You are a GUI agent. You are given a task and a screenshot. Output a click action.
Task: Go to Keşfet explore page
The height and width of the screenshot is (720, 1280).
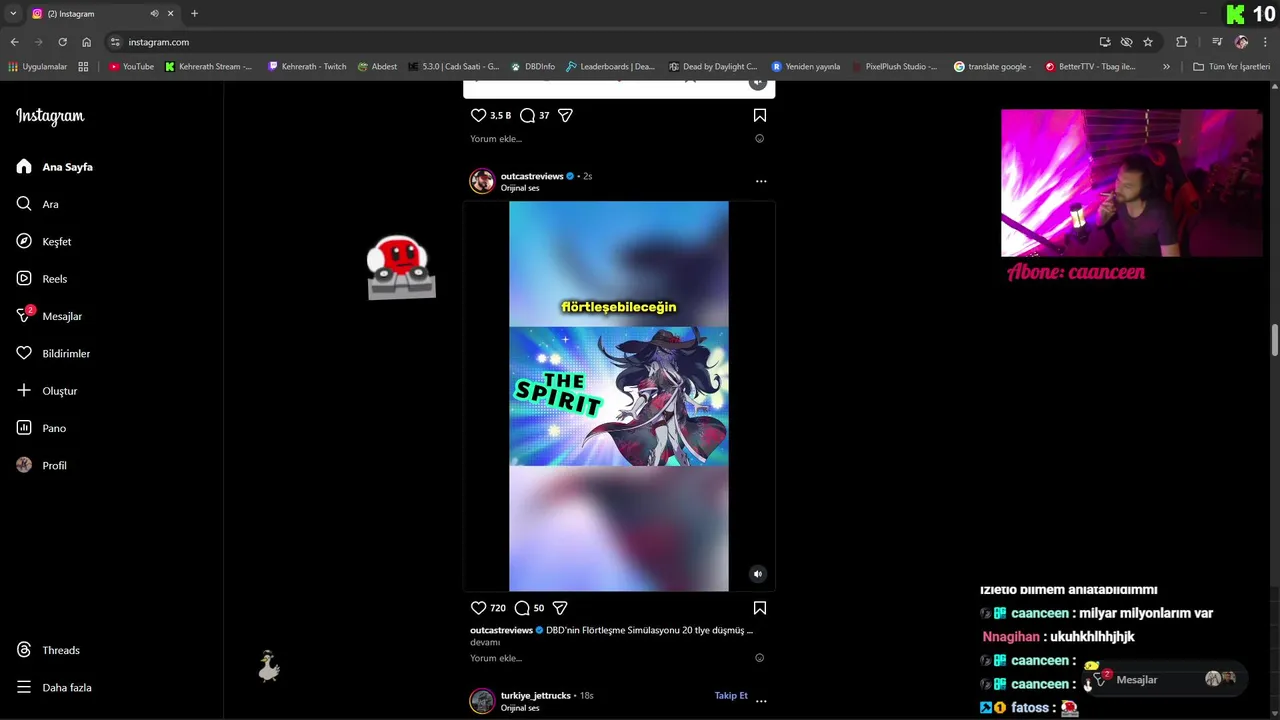tap(44, 242)
